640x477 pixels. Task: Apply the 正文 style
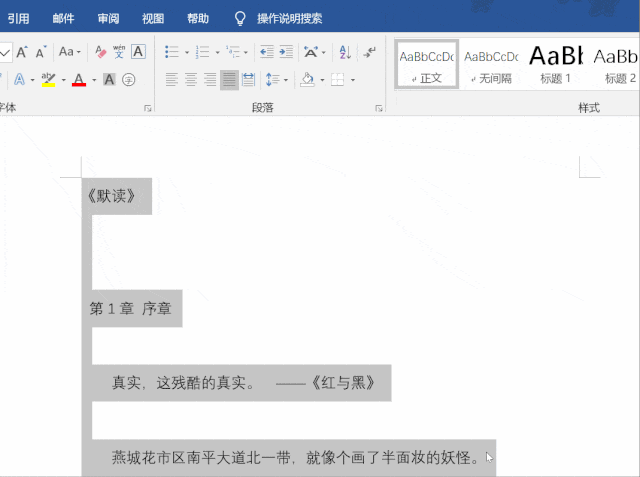click(427, 64)
